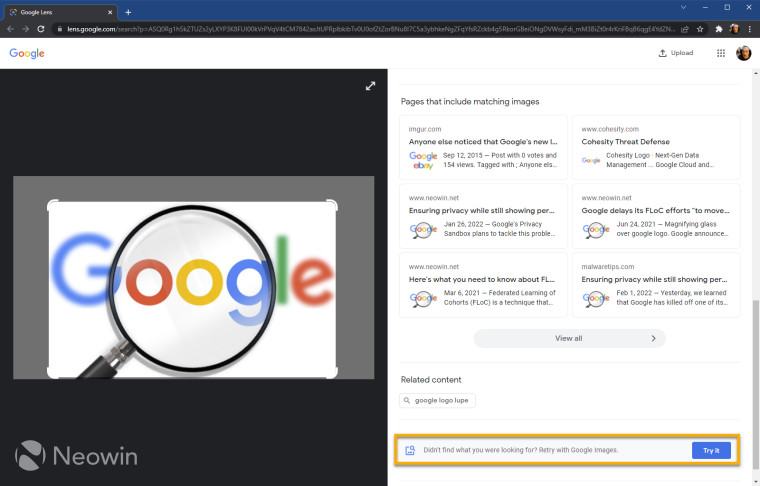Open 'Google delays its FLoC efforts' result
Screen dimensions: 760x486
pos(656,216)
